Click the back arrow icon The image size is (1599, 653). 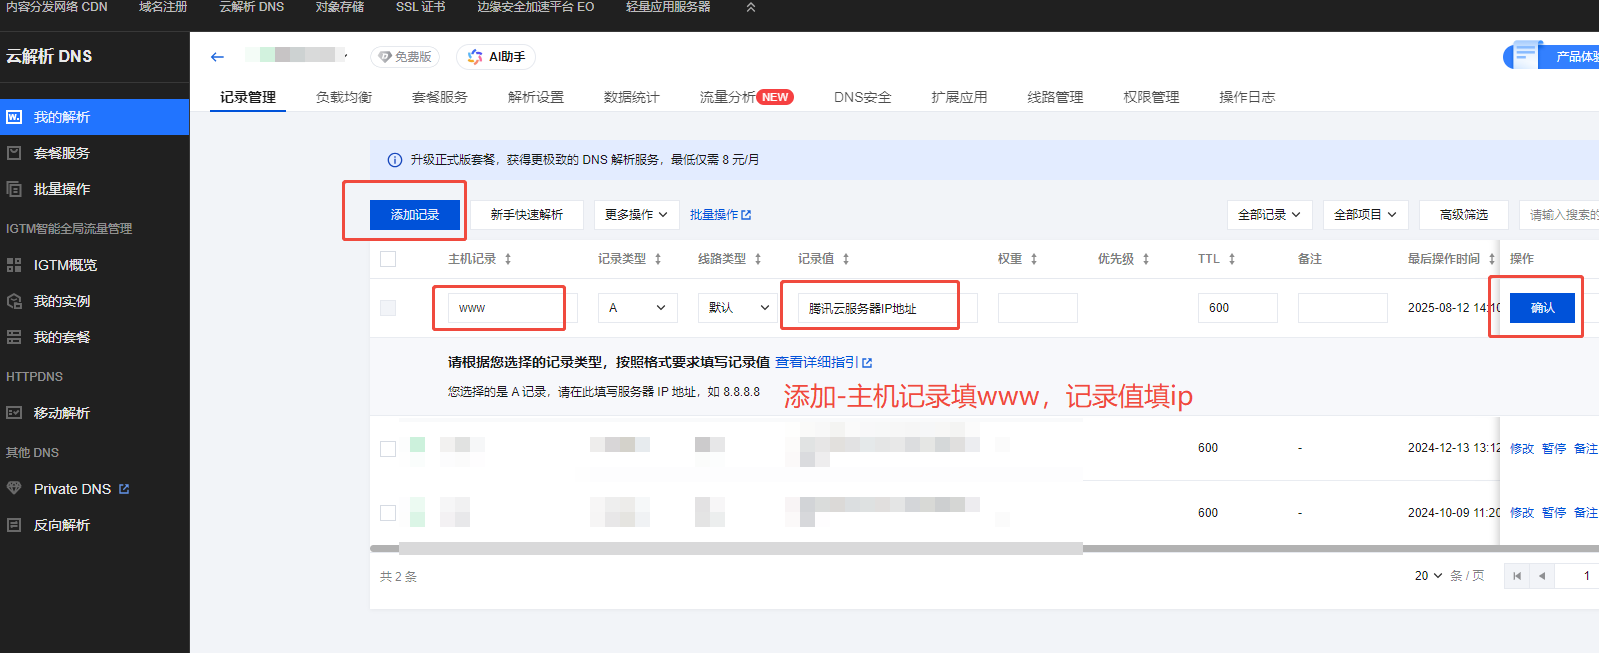click(217, 57)
